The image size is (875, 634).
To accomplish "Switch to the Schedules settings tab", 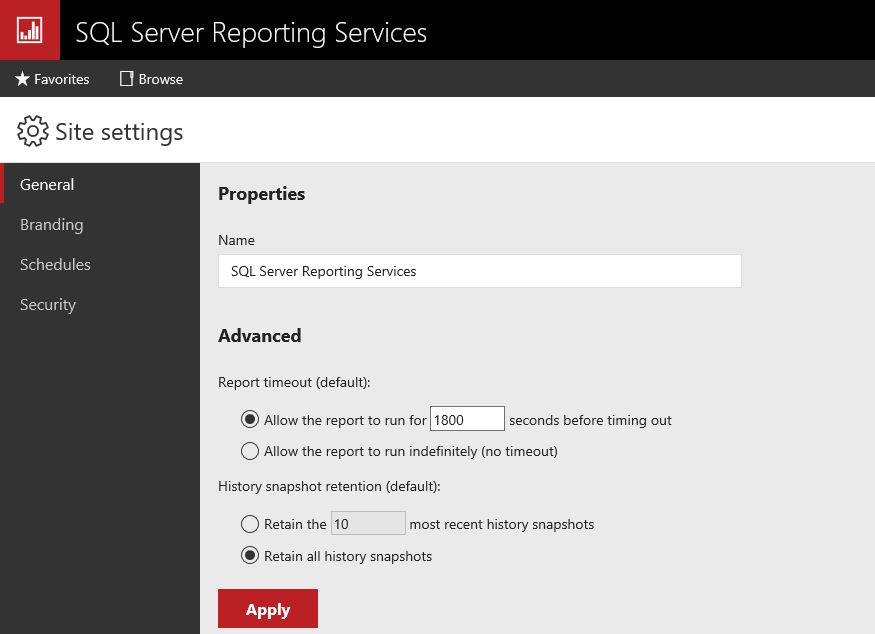I will point(55,264).
